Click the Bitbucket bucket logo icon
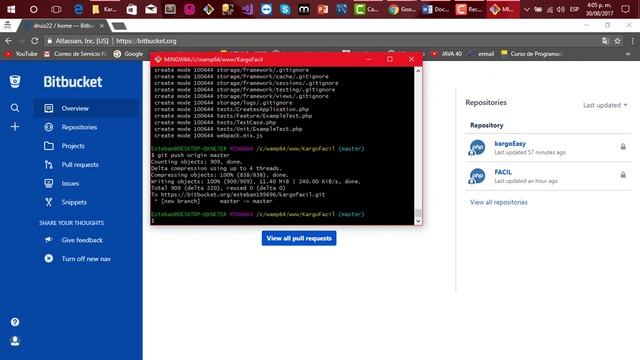 [x=15, y=81]
